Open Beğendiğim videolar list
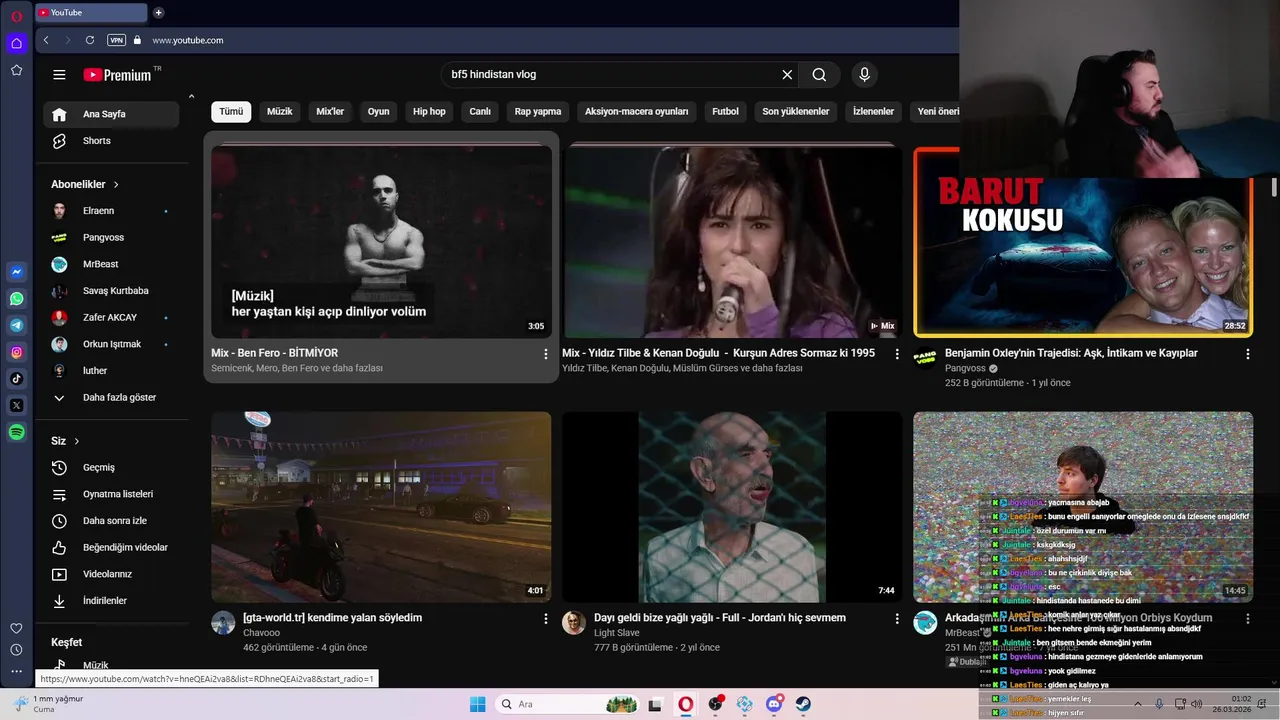1280x720 pixels. 111,548
